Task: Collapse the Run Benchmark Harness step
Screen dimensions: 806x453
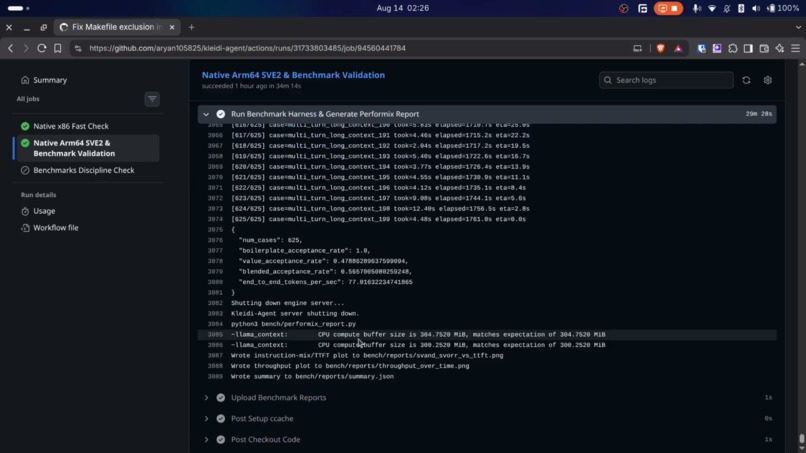Action: 206,114
